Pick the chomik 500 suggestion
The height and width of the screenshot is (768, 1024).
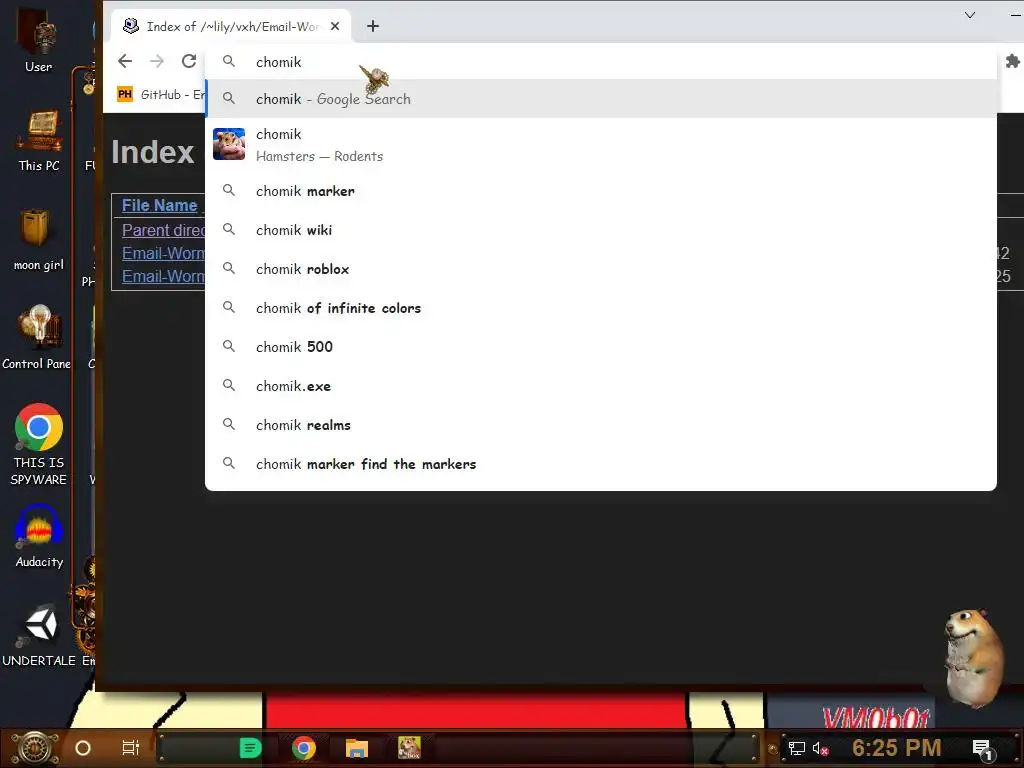coord(601,347)
